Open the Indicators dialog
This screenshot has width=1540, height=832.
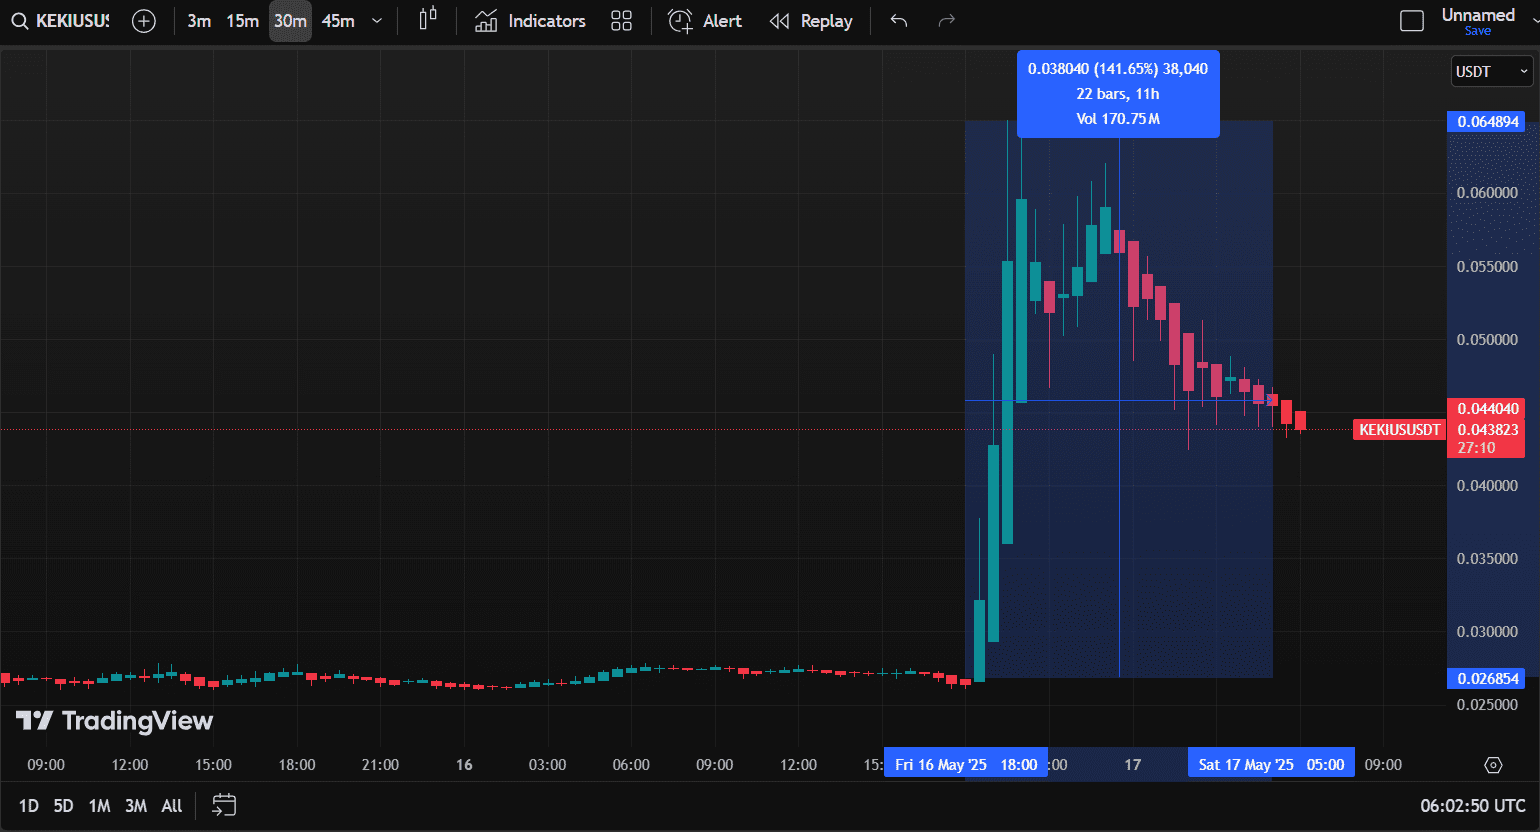530,21
